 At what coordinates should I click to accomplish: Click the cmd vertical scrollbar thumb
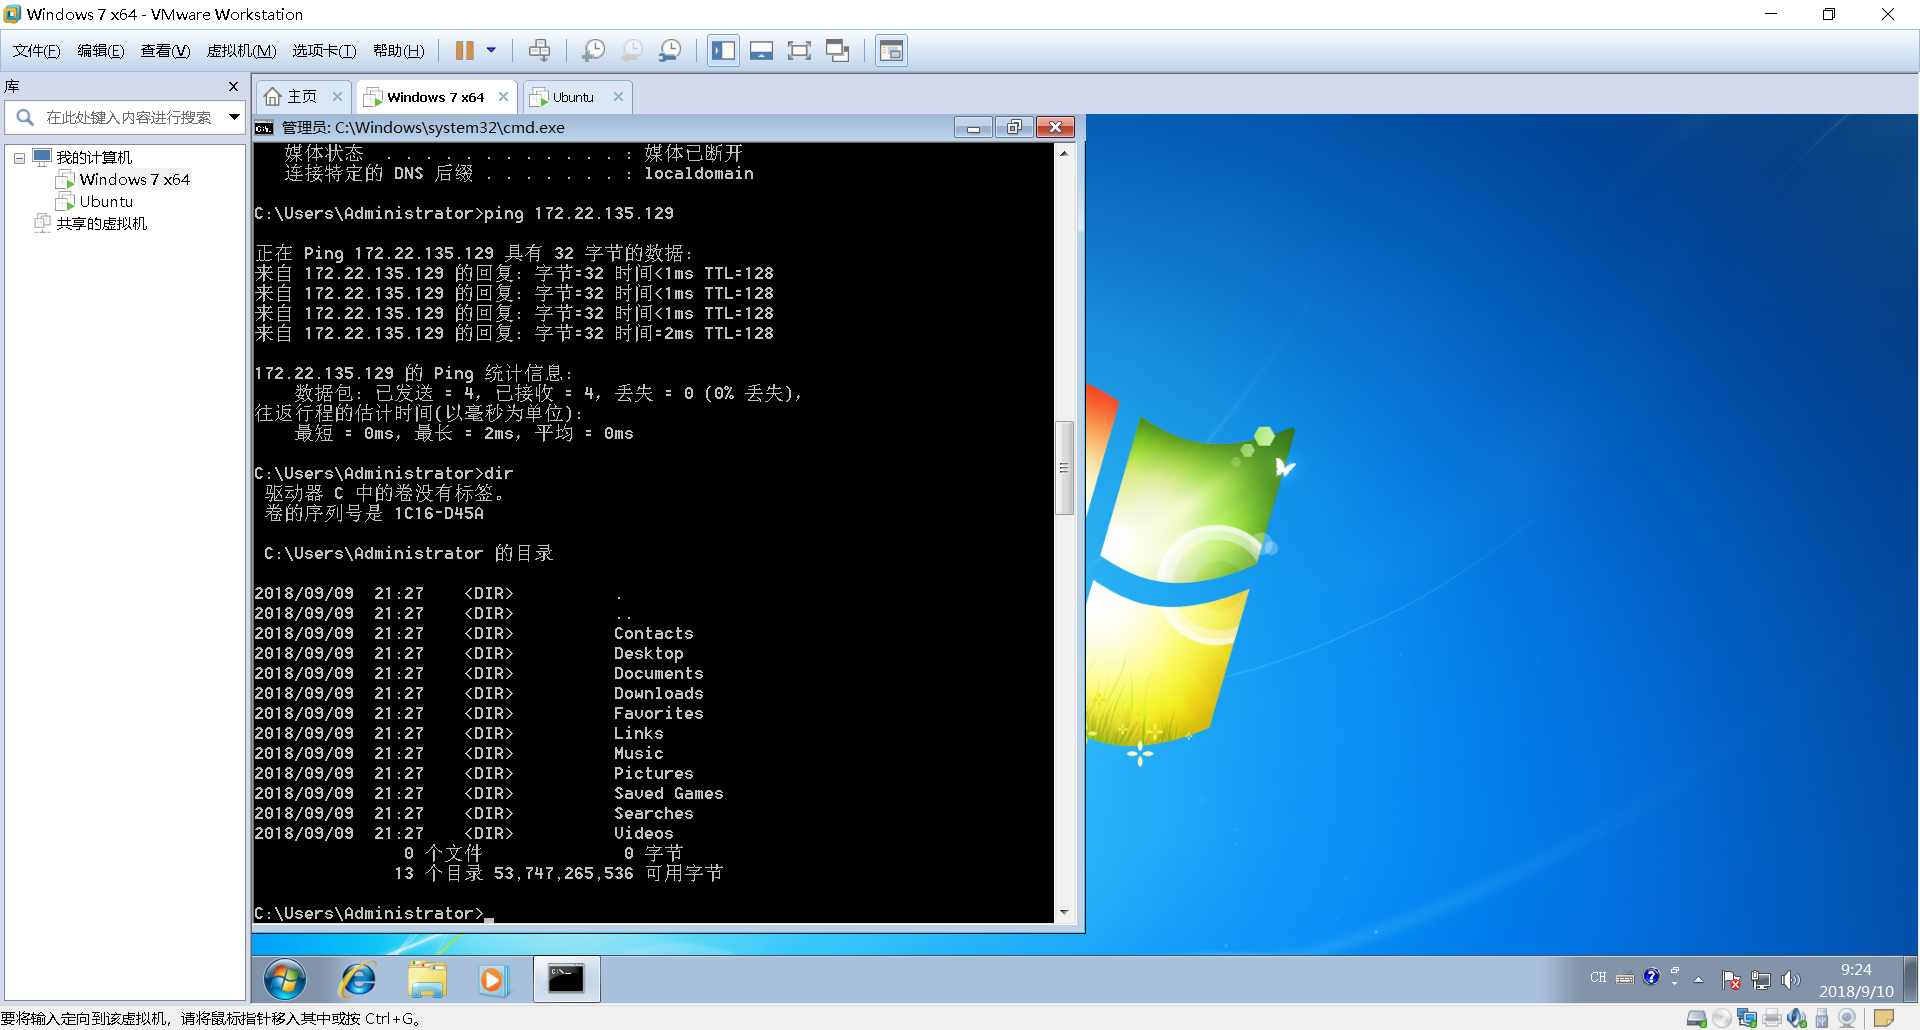(x=1064, y=467)
